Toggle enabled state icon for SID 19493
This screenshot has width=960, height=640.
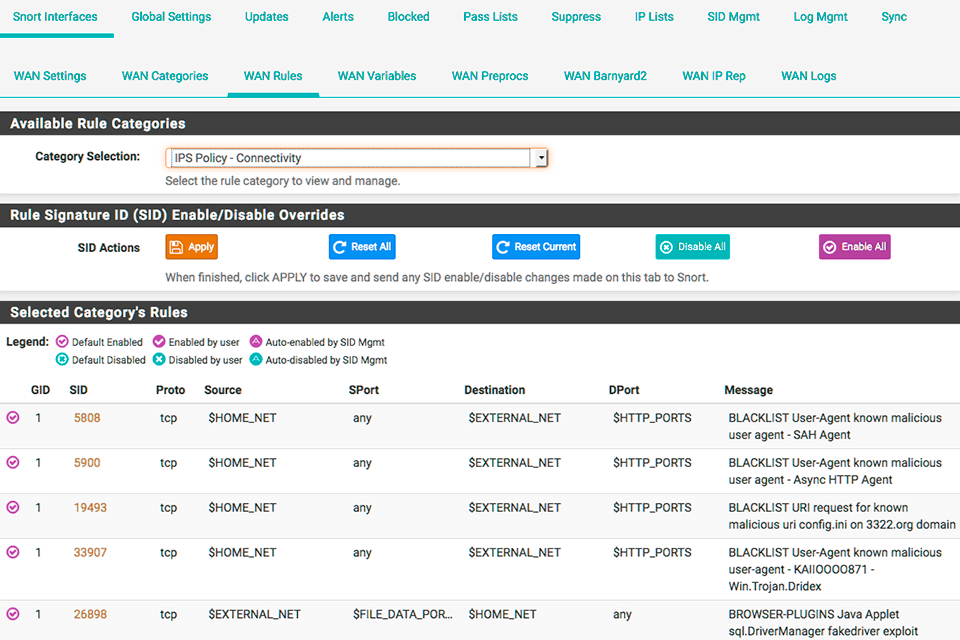point(13,507)
